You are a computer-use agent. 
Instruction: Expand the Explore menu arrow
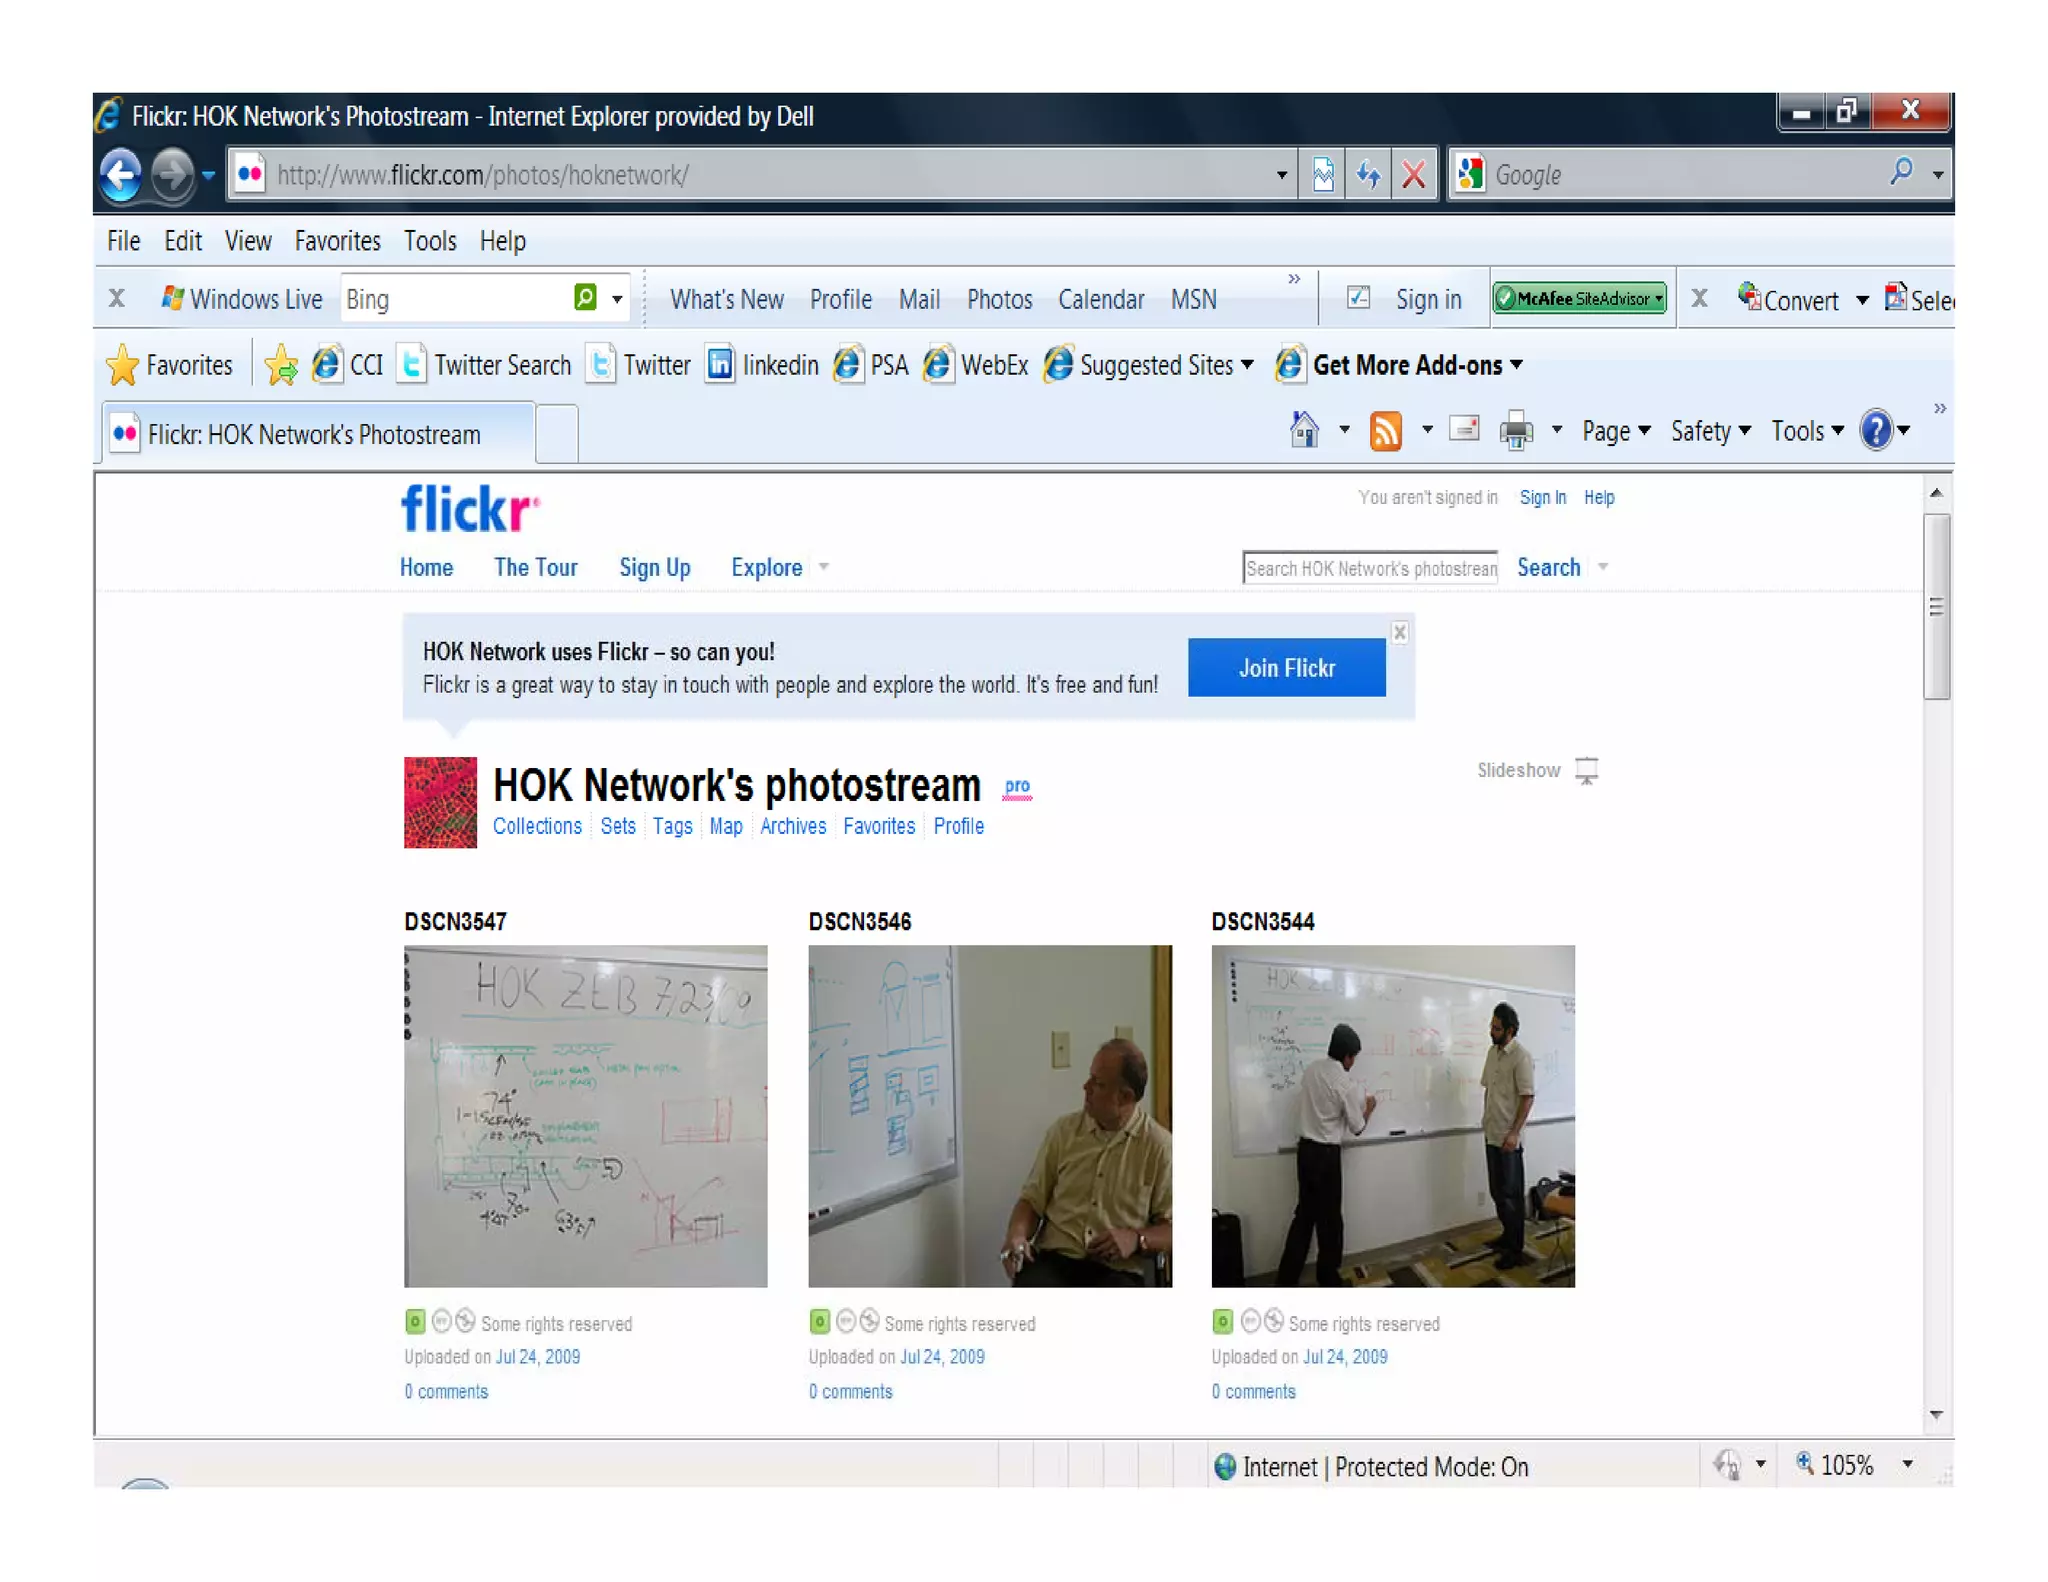point(824,567)
